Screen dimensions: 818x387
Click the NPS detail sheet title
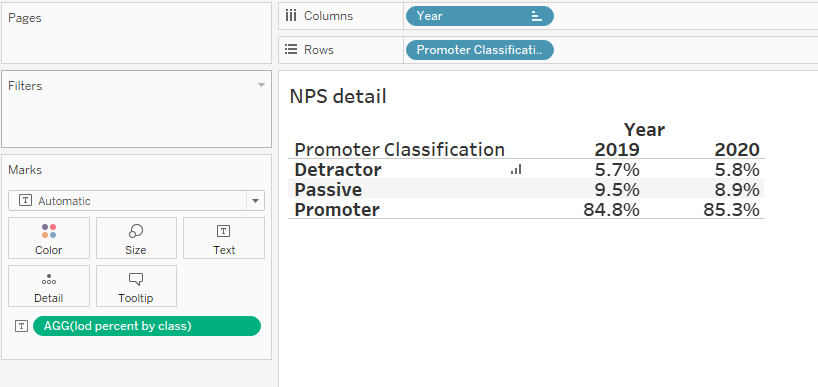point(338,96)
